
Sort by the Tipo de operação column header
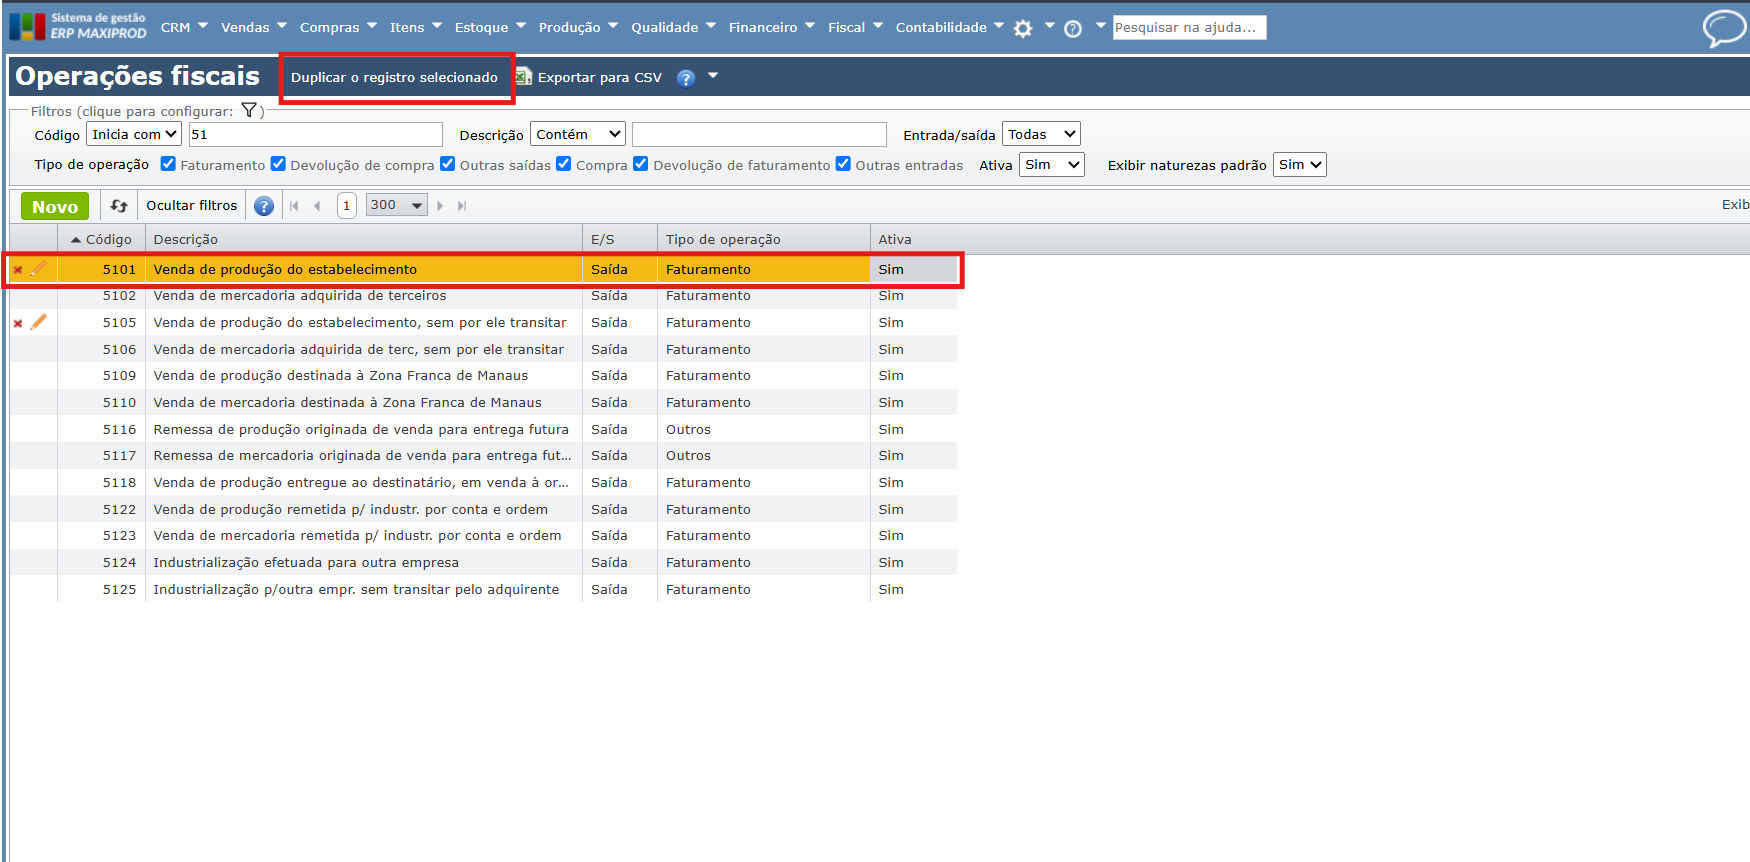click(x=764, y=239)
